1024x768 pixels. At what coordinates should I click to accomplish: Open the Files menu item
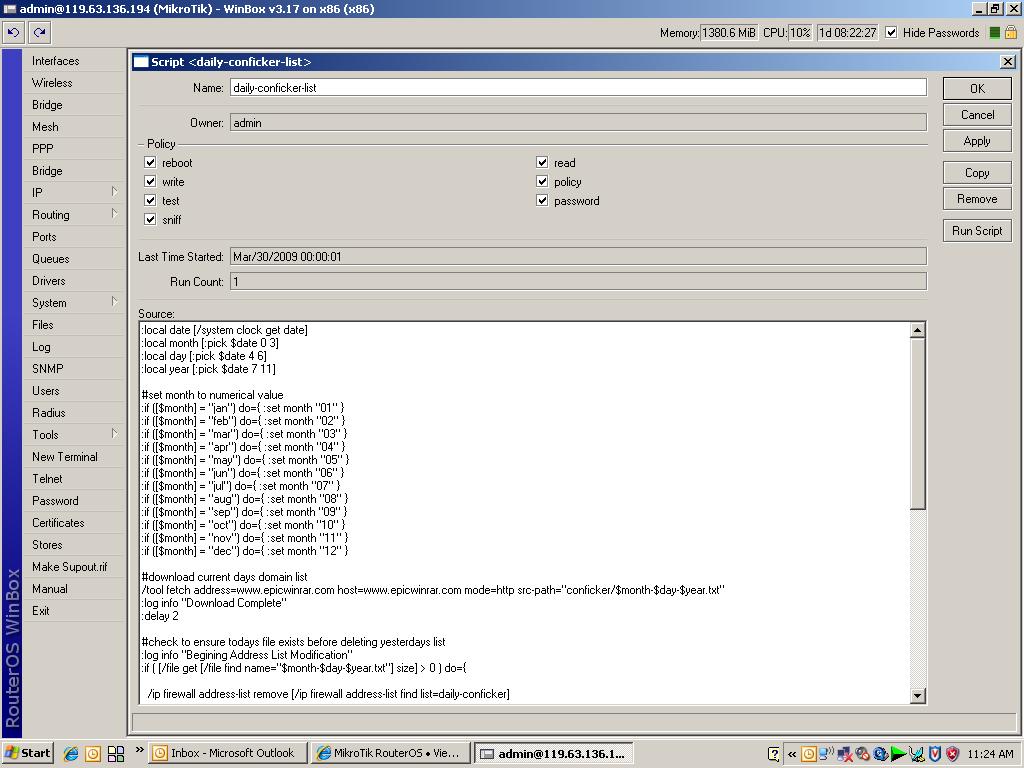click(x=73, y=325)
